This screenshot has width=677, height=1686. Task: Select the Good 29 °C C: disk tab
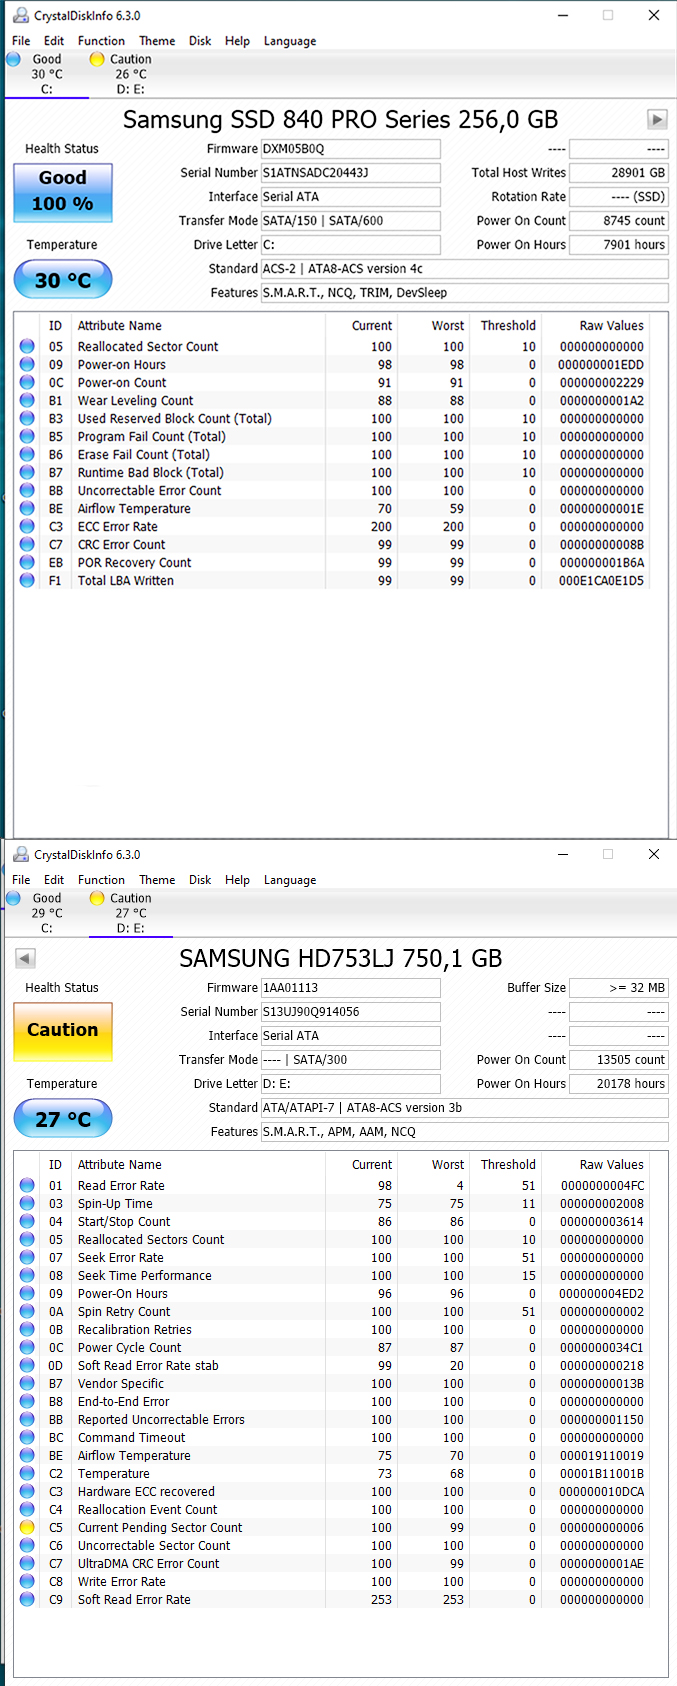tap(46, 913)
